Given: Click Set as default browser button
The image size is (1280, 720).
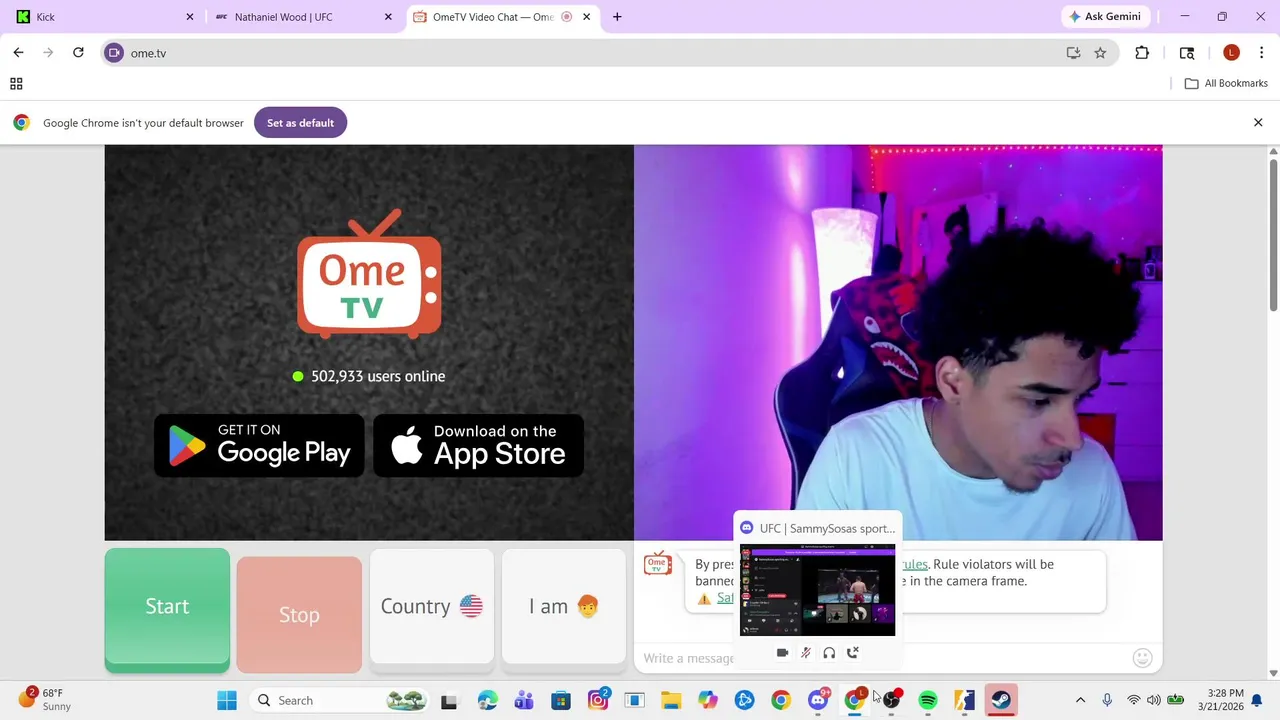Looking at the screenshot, I should (300, 123).
